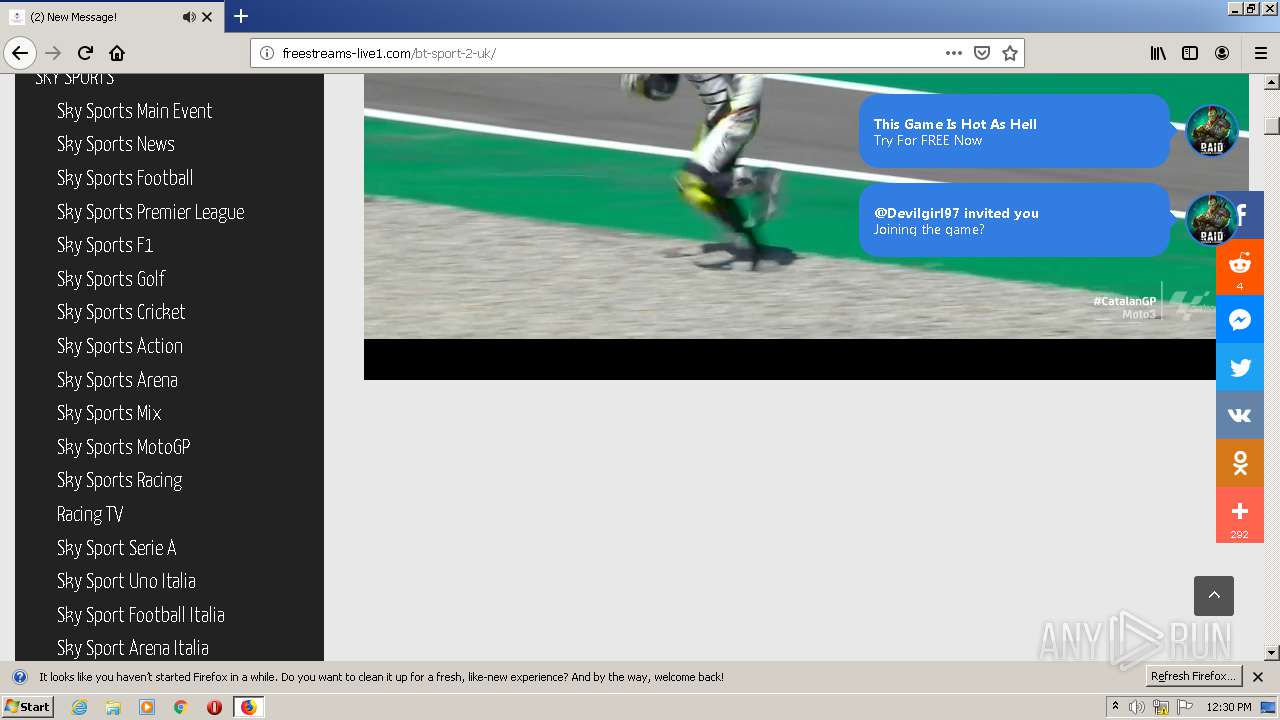The width and height of the screenshot is (1280, 720).
Task: Click RAID avatar beside Hot As Hell message
Action: tap(1211, 131)
